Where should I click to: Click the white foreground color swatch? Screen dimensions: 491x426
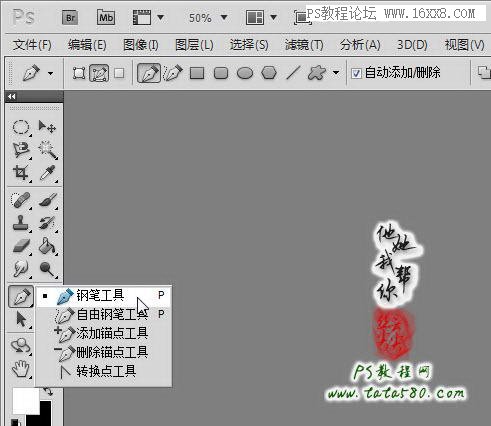pos(26,400)
